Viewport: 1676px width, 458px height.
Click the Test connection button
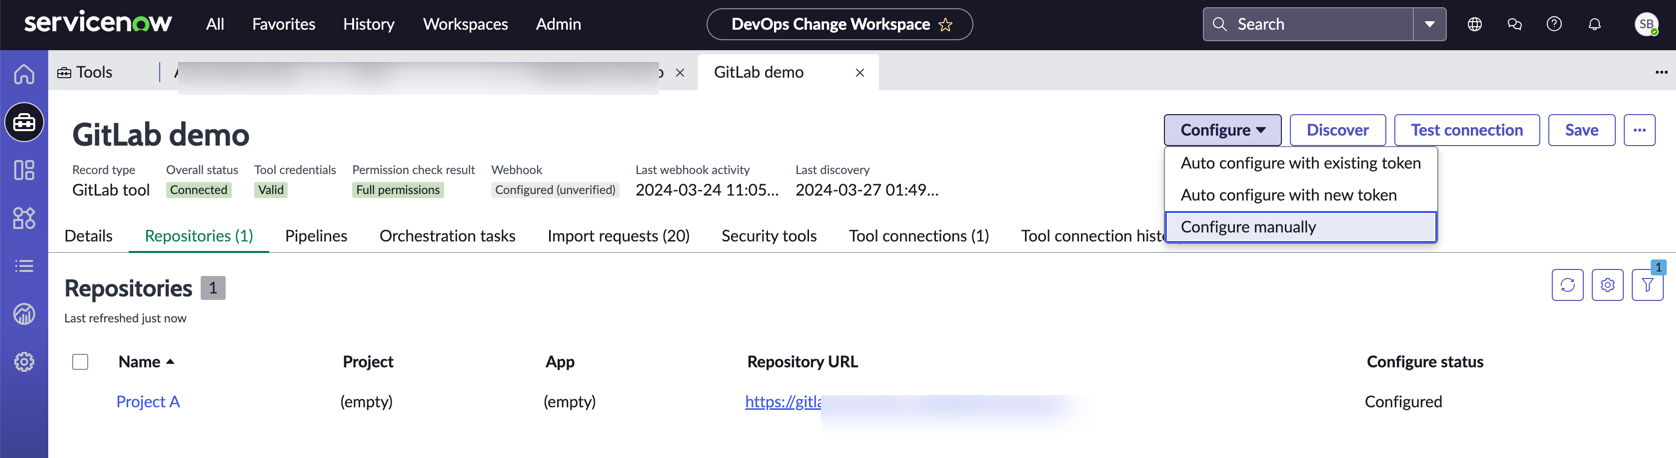1467,130
